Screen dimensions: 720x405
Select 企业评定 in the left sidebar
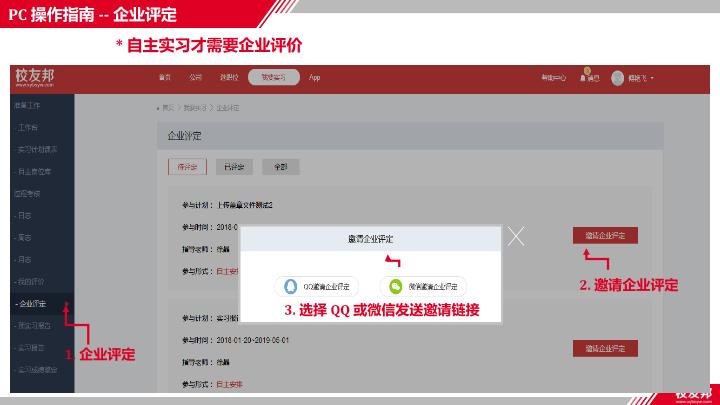coord(32,303)
